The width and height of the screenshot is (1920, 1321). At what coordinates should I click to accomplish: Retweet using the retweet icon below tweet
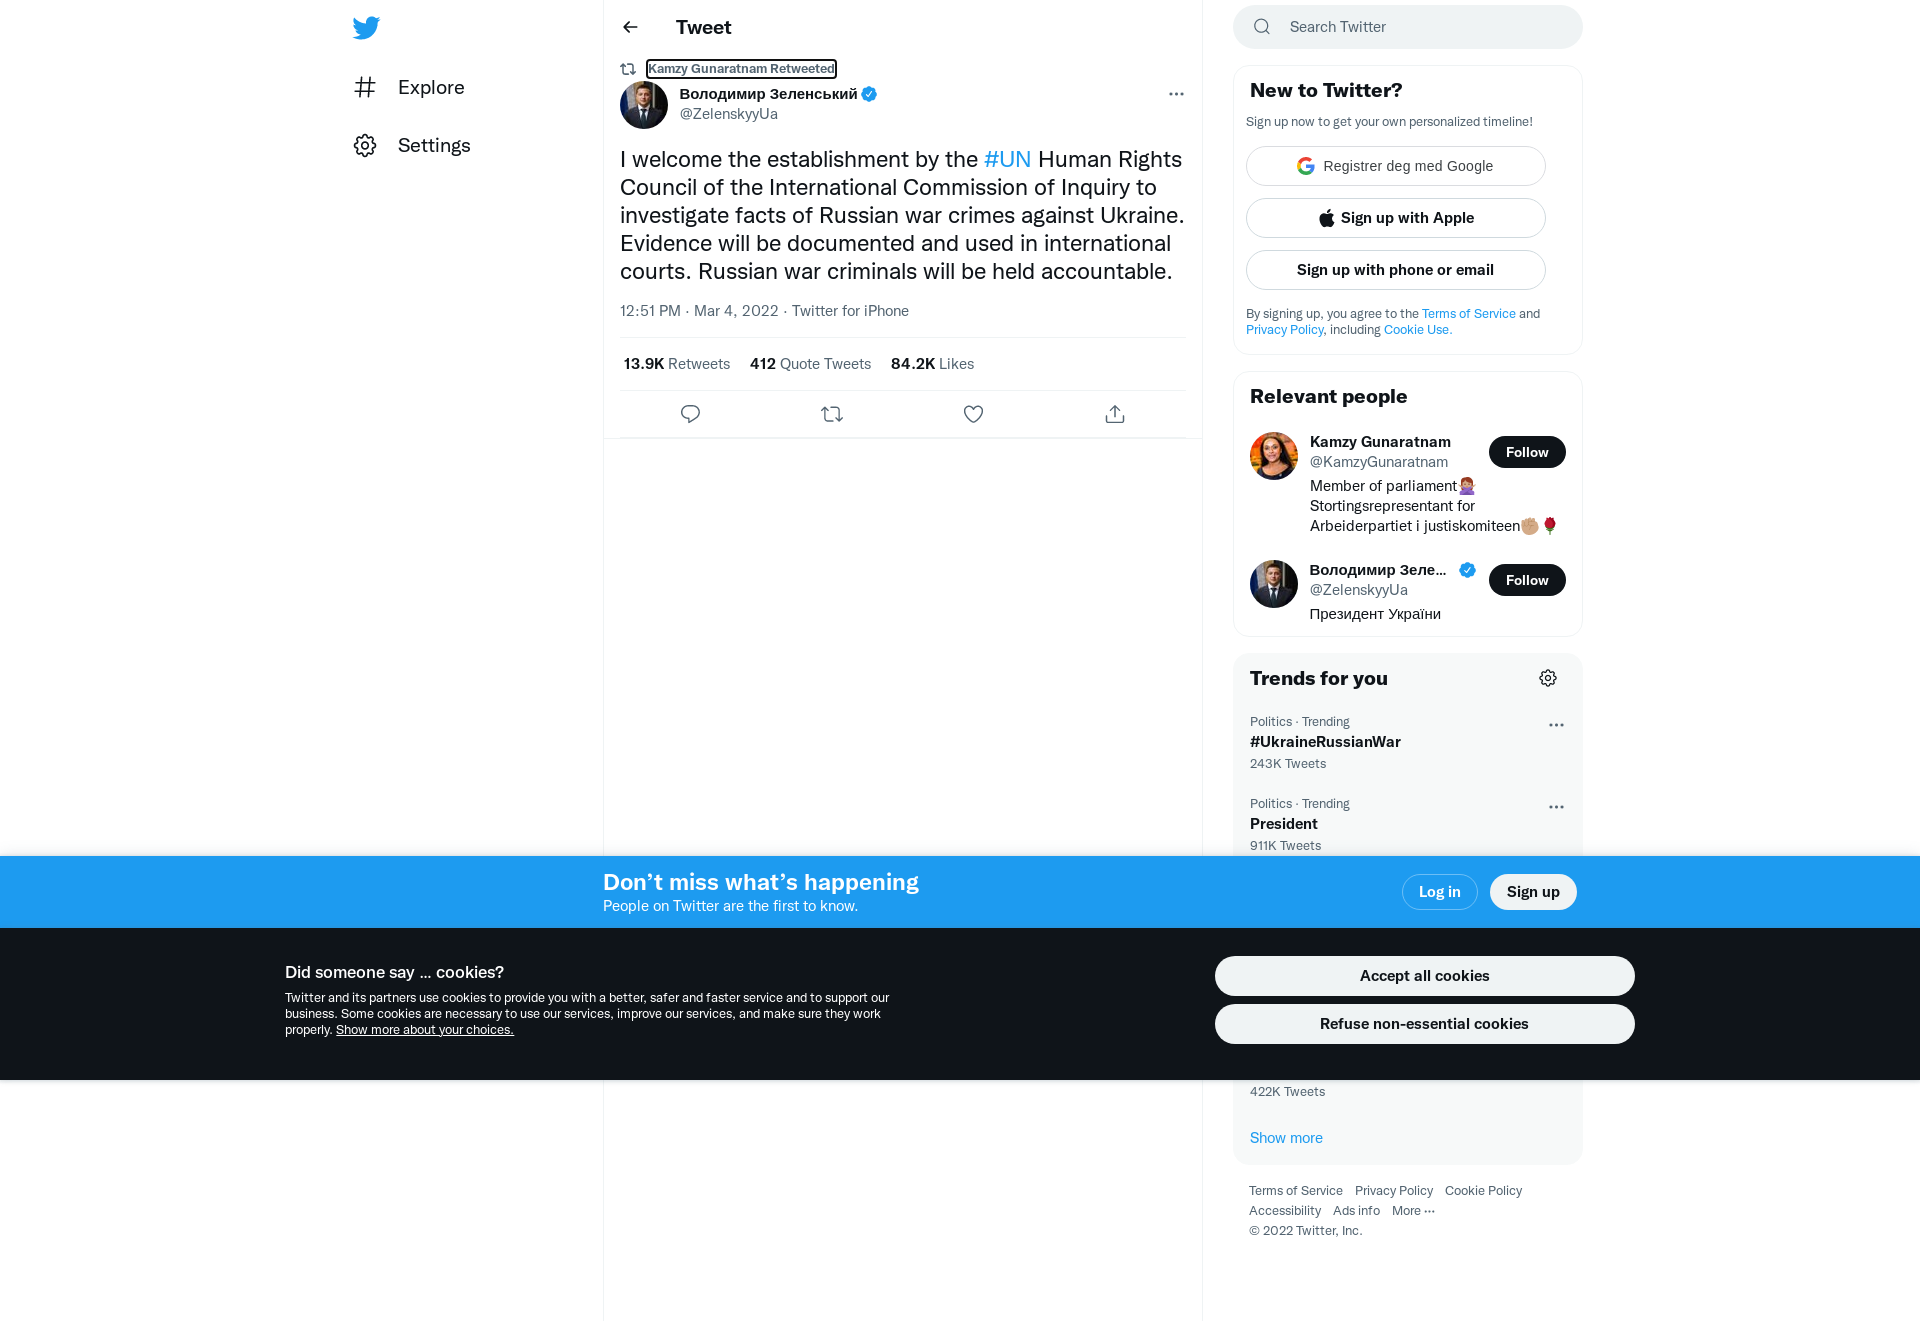pos(832,414)
